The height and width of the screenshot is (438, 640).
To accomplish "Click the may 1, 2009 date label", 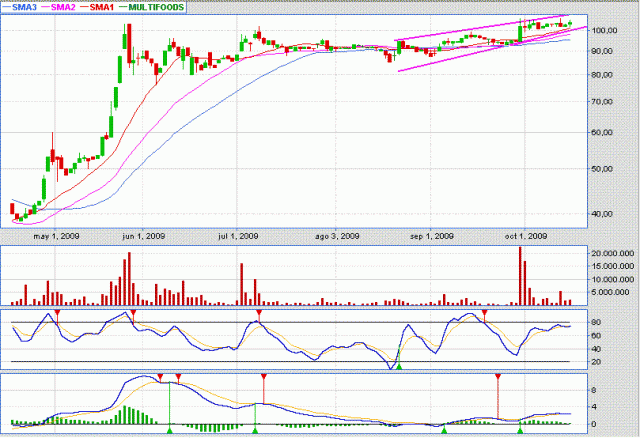I will tap(56, 236).
